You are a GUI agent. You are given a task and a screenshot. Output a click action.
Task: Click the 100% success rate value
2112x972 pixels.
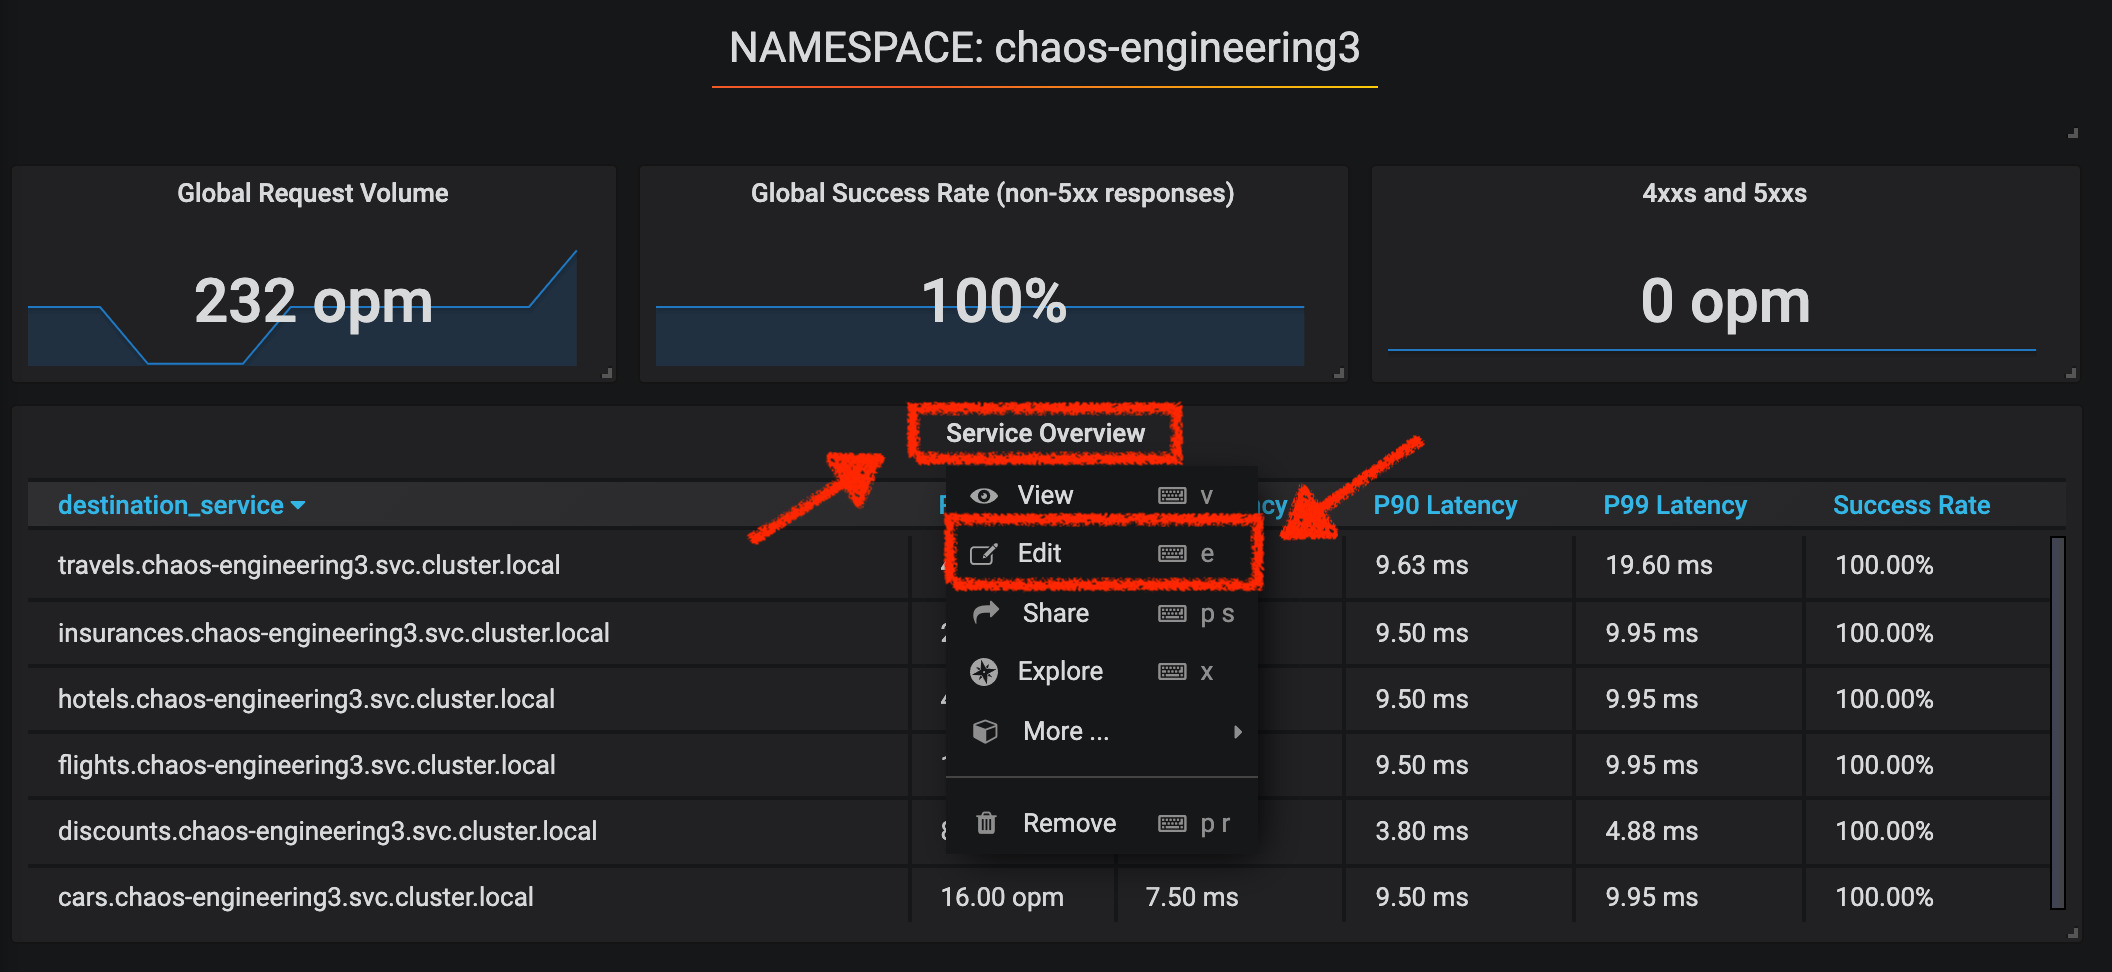994,302
